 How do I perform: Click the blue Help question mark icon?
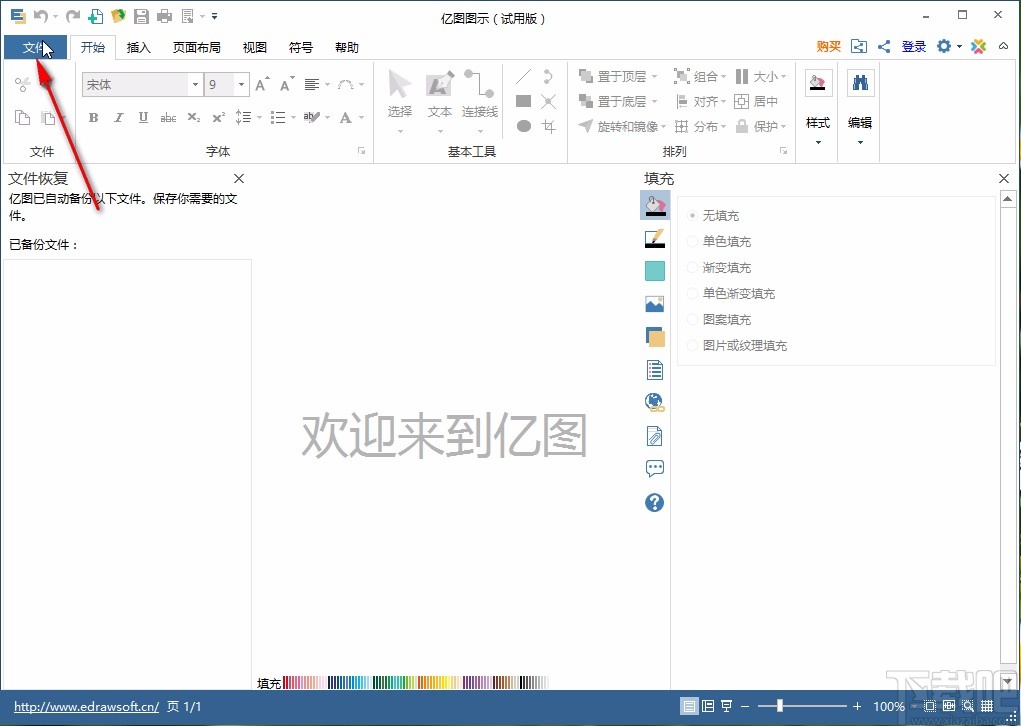click(x=654, y=502)
